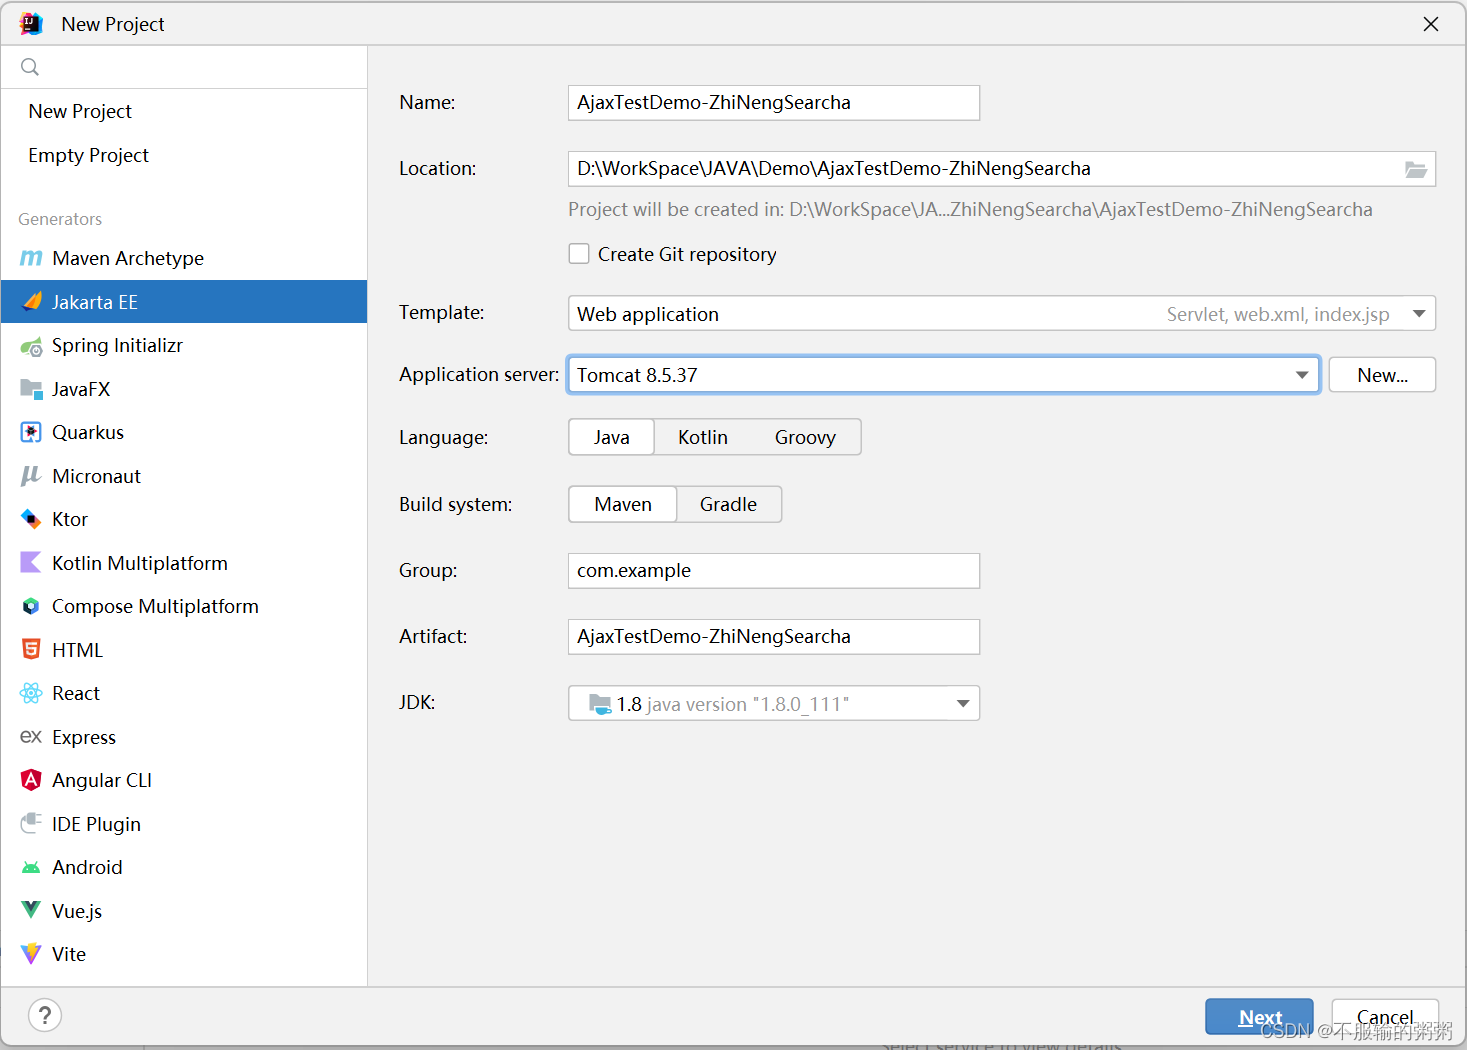Select the Vite list entry
1467x1050 pixels.
[x=184, y=954]
